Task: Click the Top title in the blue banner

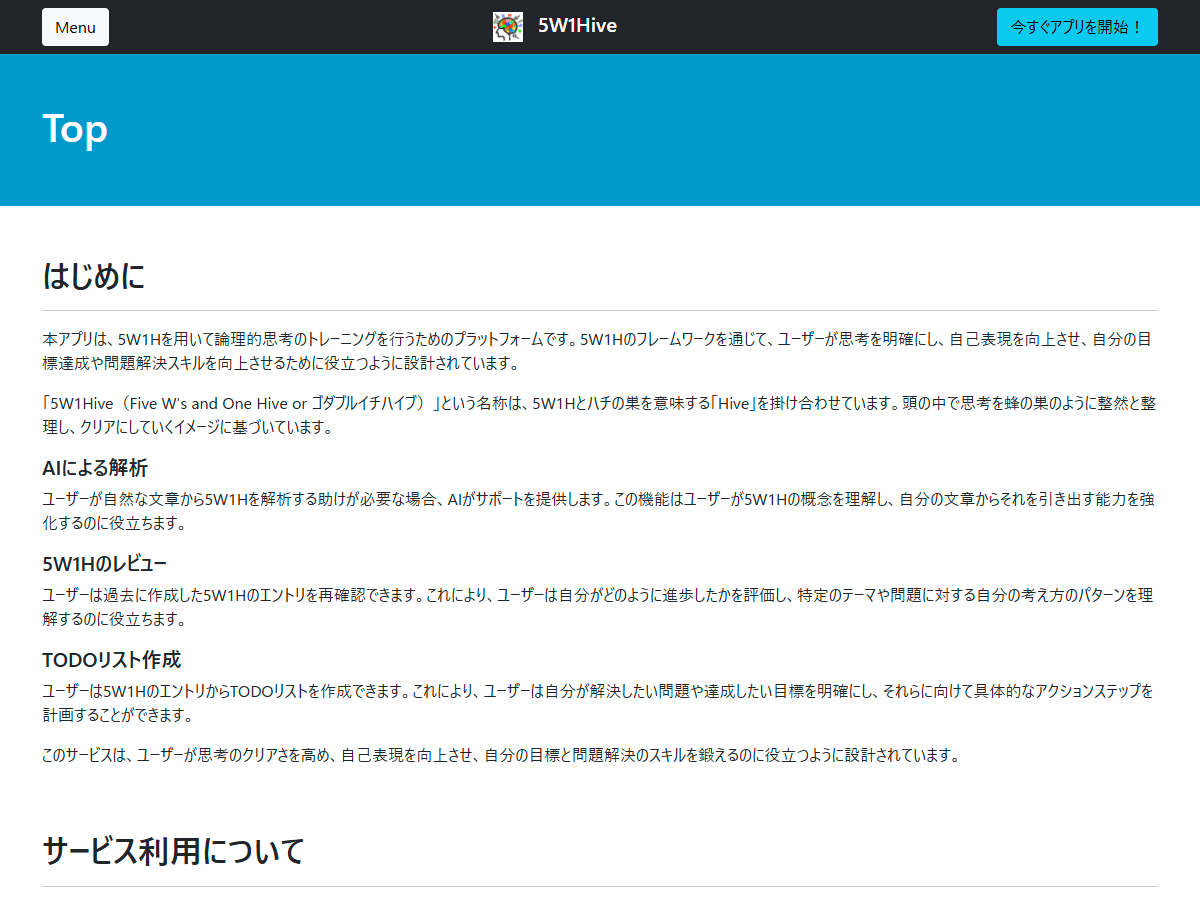Action: (74, 128)
